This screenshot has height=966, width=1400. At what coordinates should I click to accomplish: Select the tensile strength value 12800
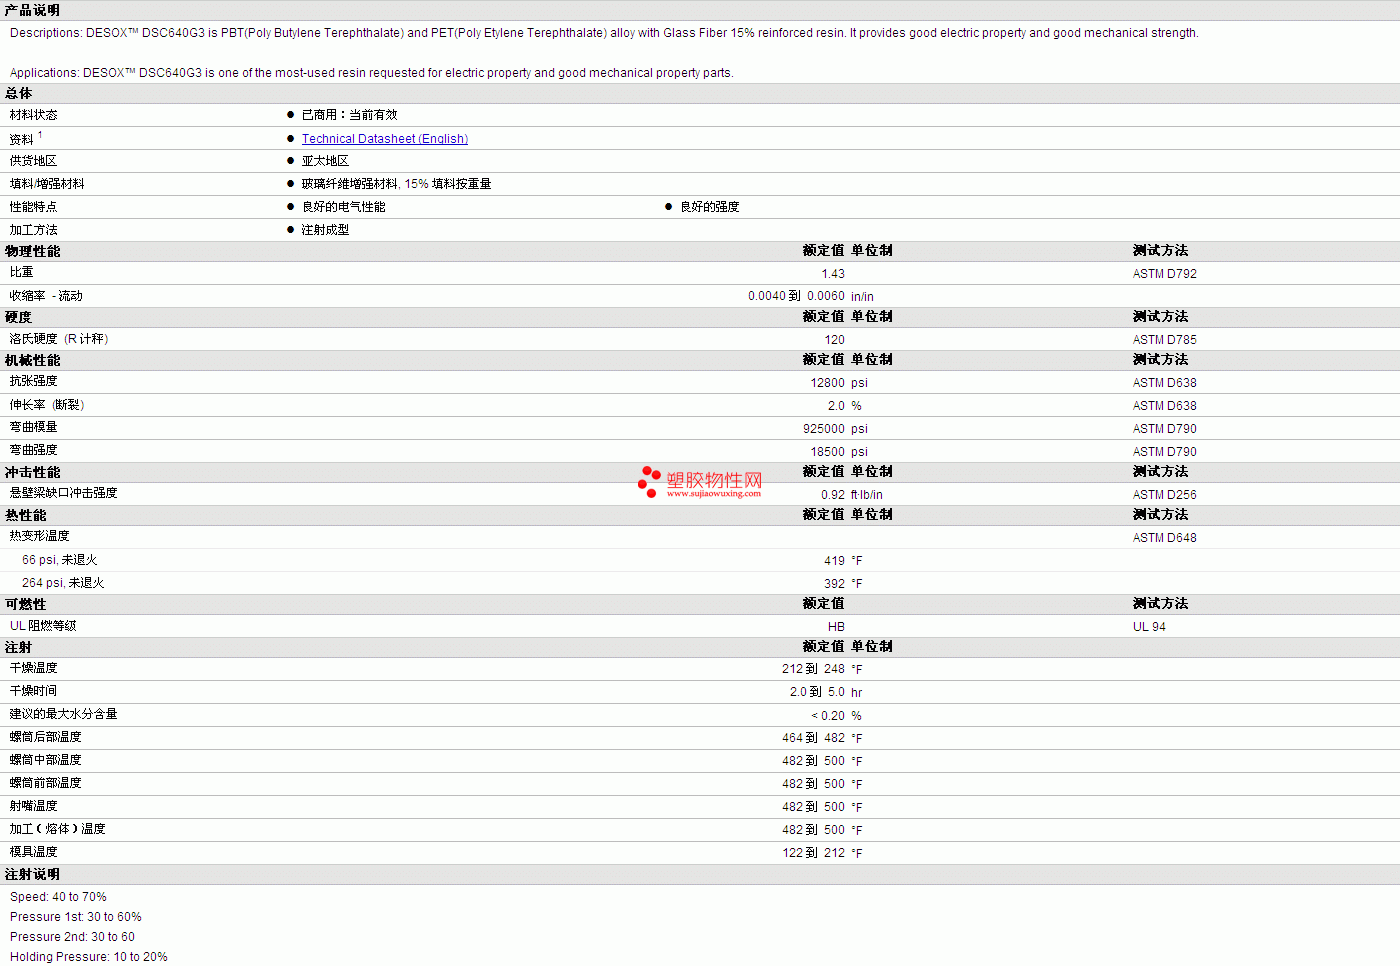pos(828,383)
